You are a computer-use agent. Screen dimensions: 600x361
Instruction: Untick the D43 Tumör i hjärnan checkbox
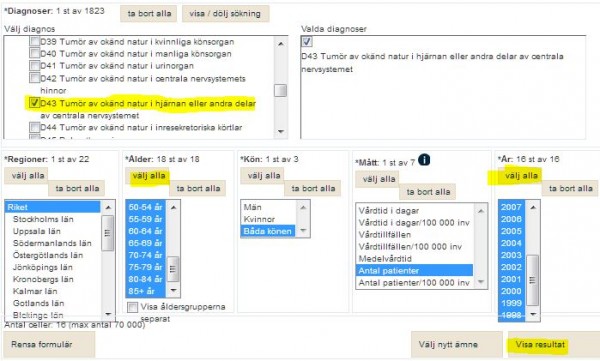click(x=35, y=103)
